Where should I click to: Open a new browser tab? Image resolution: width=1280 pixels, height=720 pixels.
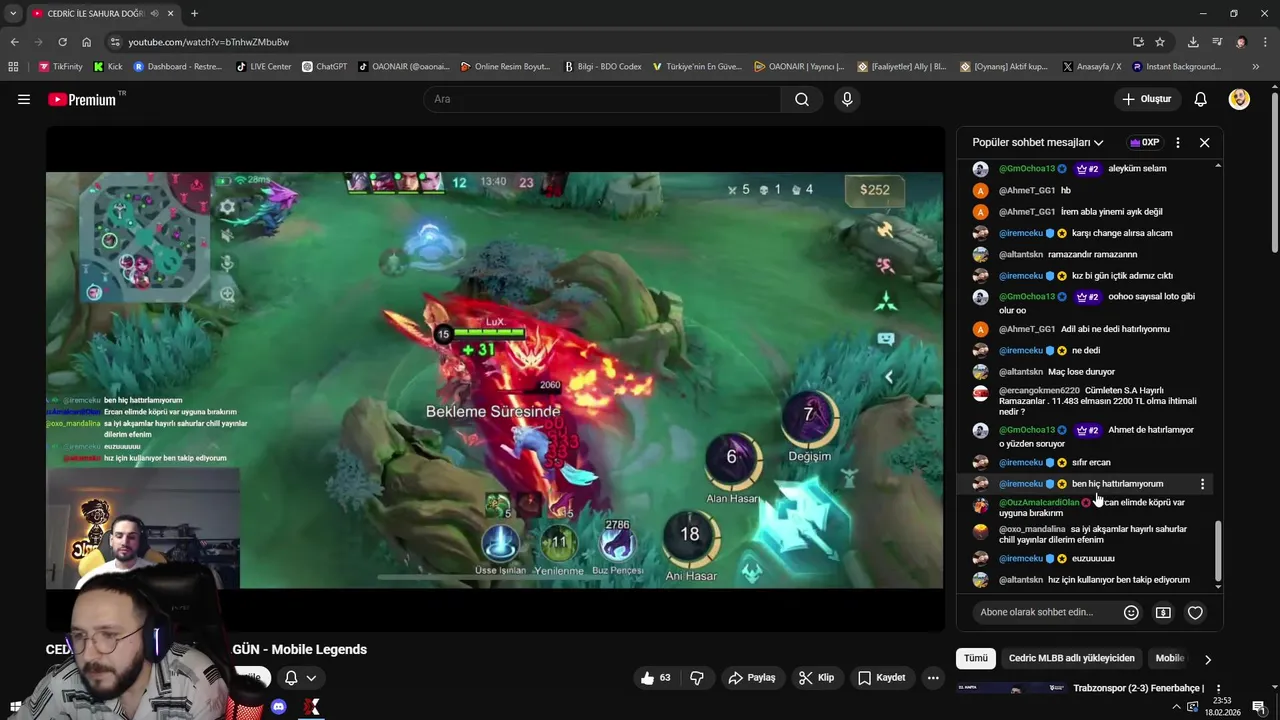[194, 14]
